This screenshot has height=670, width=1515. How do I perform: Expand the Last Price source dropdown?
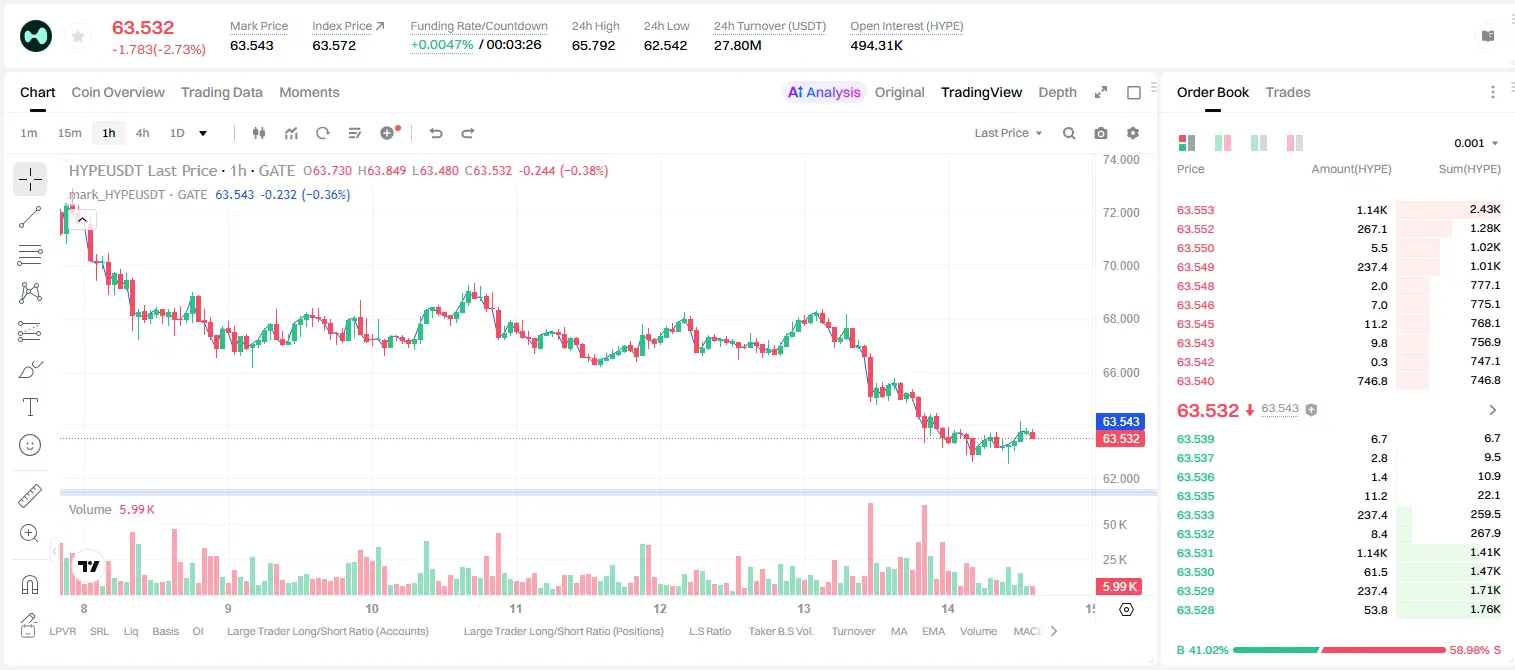coord(1008,133)
